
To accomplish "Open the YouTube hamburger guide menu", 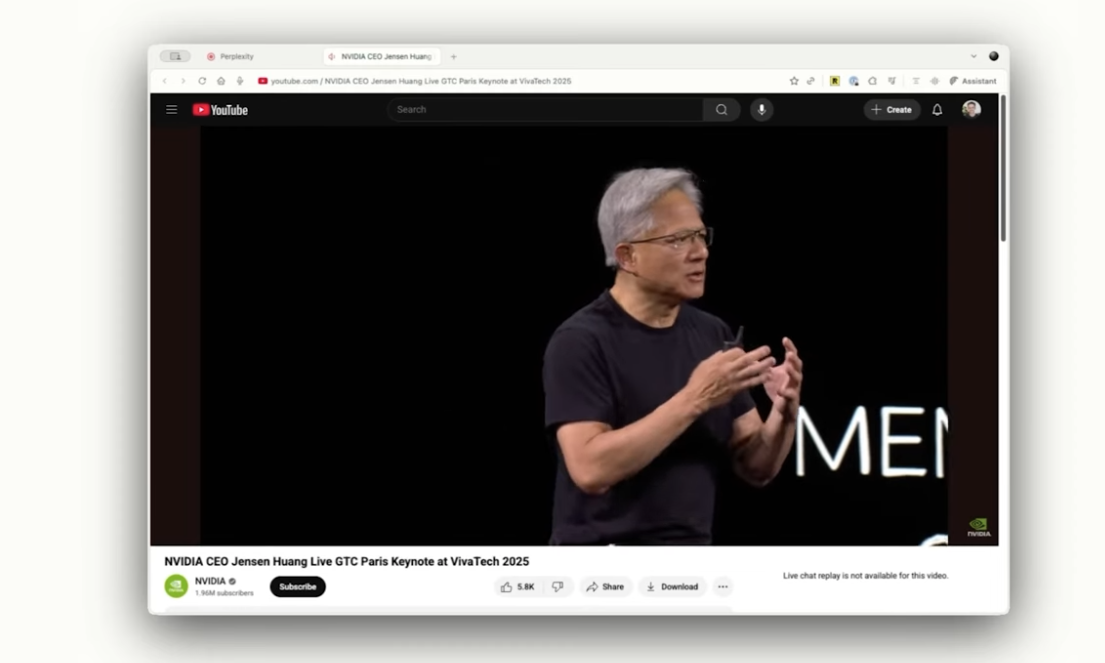I will [x=171, y=110].
